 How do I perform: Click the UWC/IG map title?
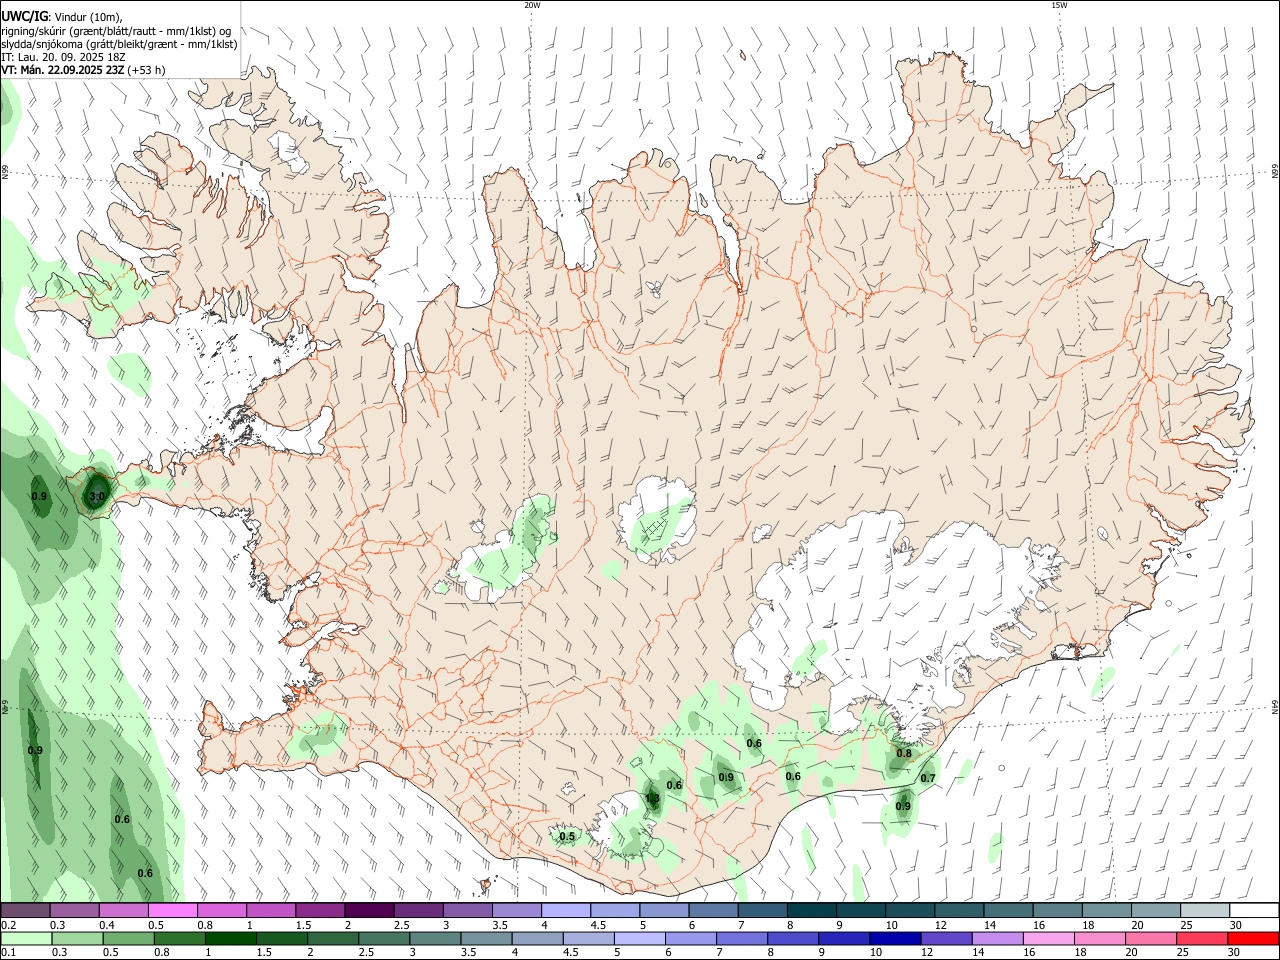pyautogui.click(x=25, y=16)
